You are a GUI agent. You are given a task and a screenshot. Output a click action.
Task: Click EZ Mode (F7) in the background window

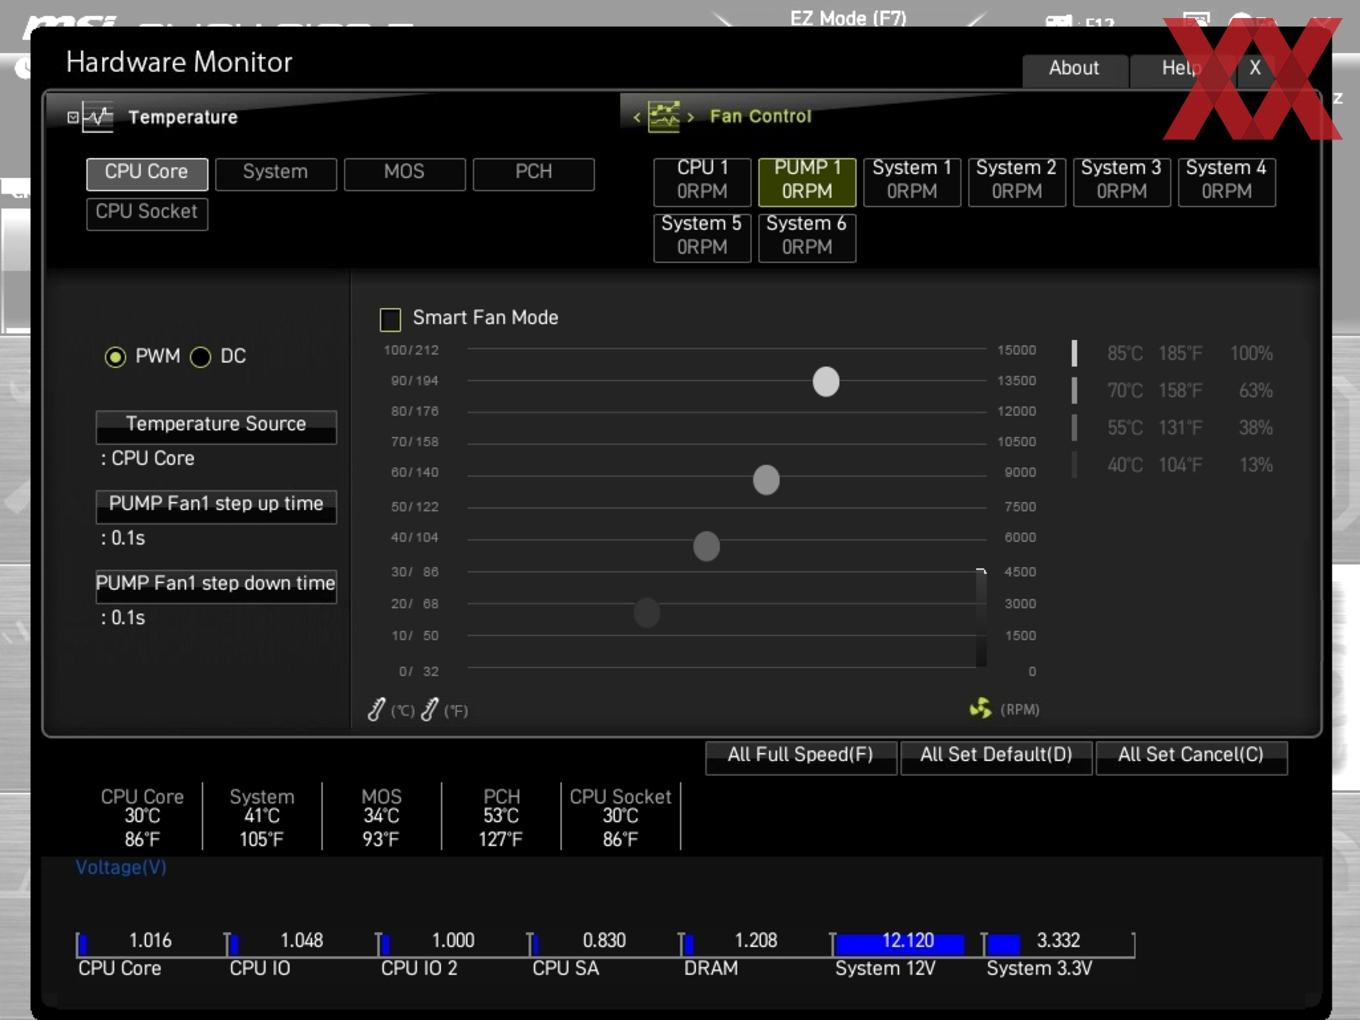pyautogui.click(x=848, y=17)
